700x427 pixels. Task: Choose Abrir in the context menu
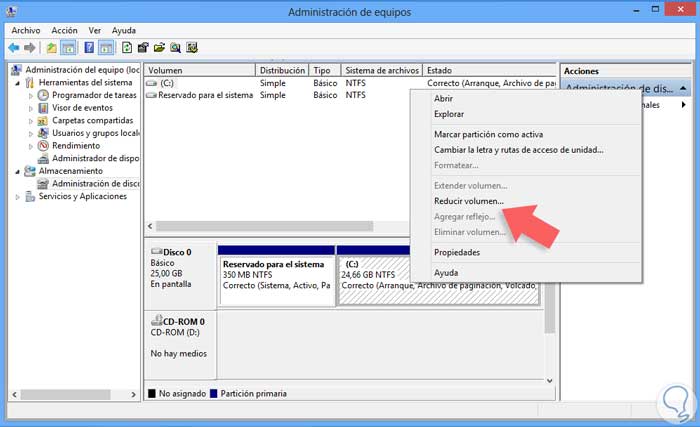point(443,98)
